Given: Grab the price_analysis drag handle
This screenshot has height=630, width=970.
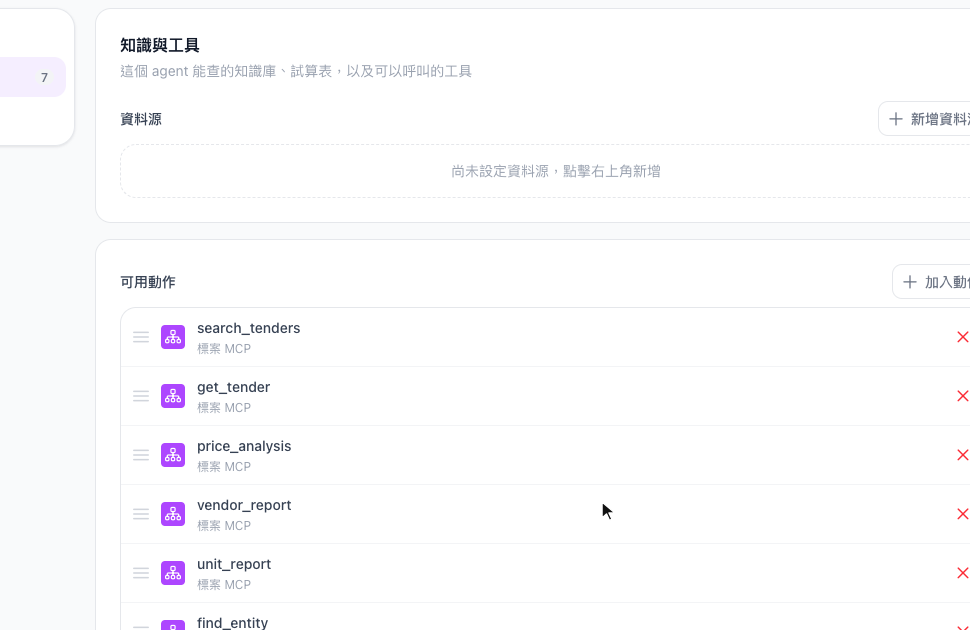Looking at the screenshot, I should [x=141, y=455].
